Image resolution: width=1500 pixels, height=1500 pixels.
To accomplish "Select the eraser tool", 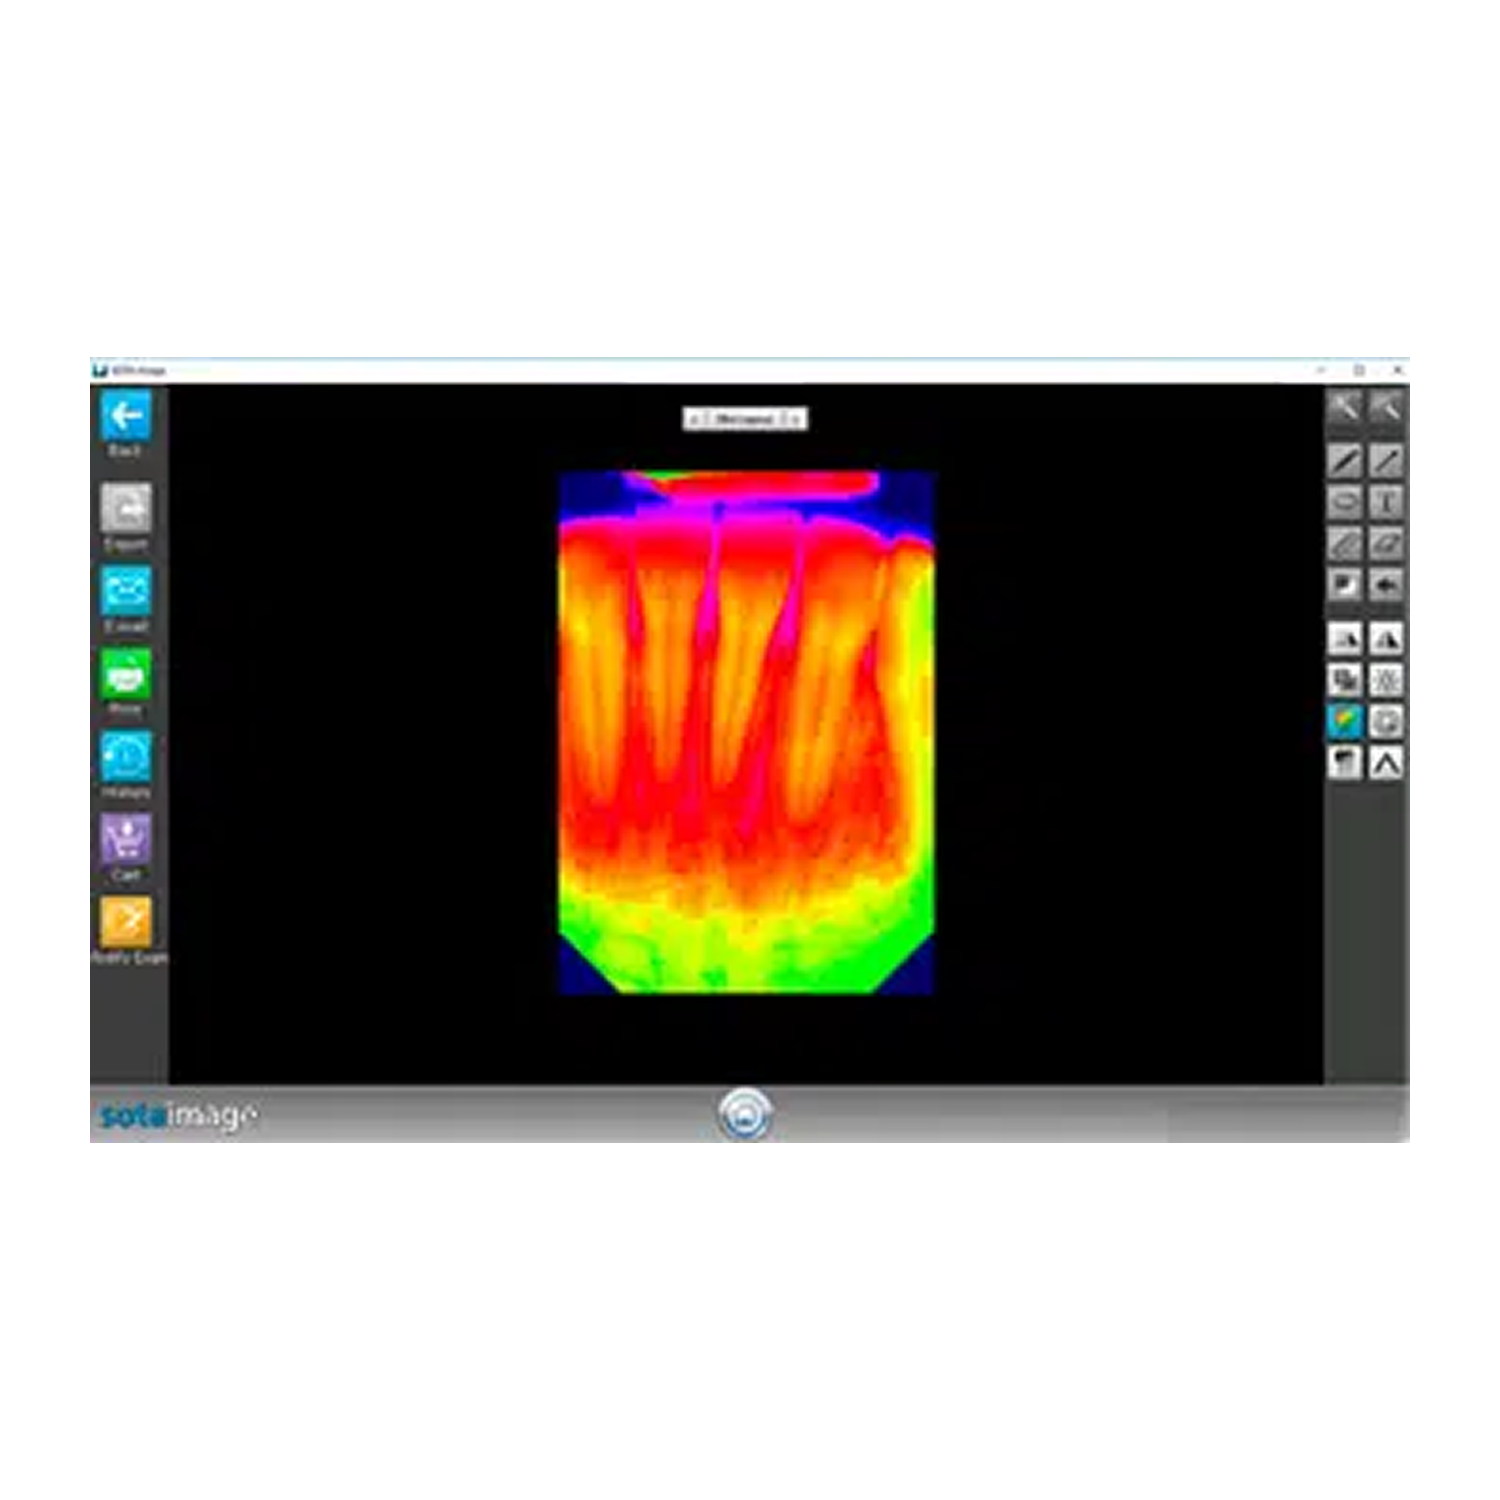I will (1386, 543).
